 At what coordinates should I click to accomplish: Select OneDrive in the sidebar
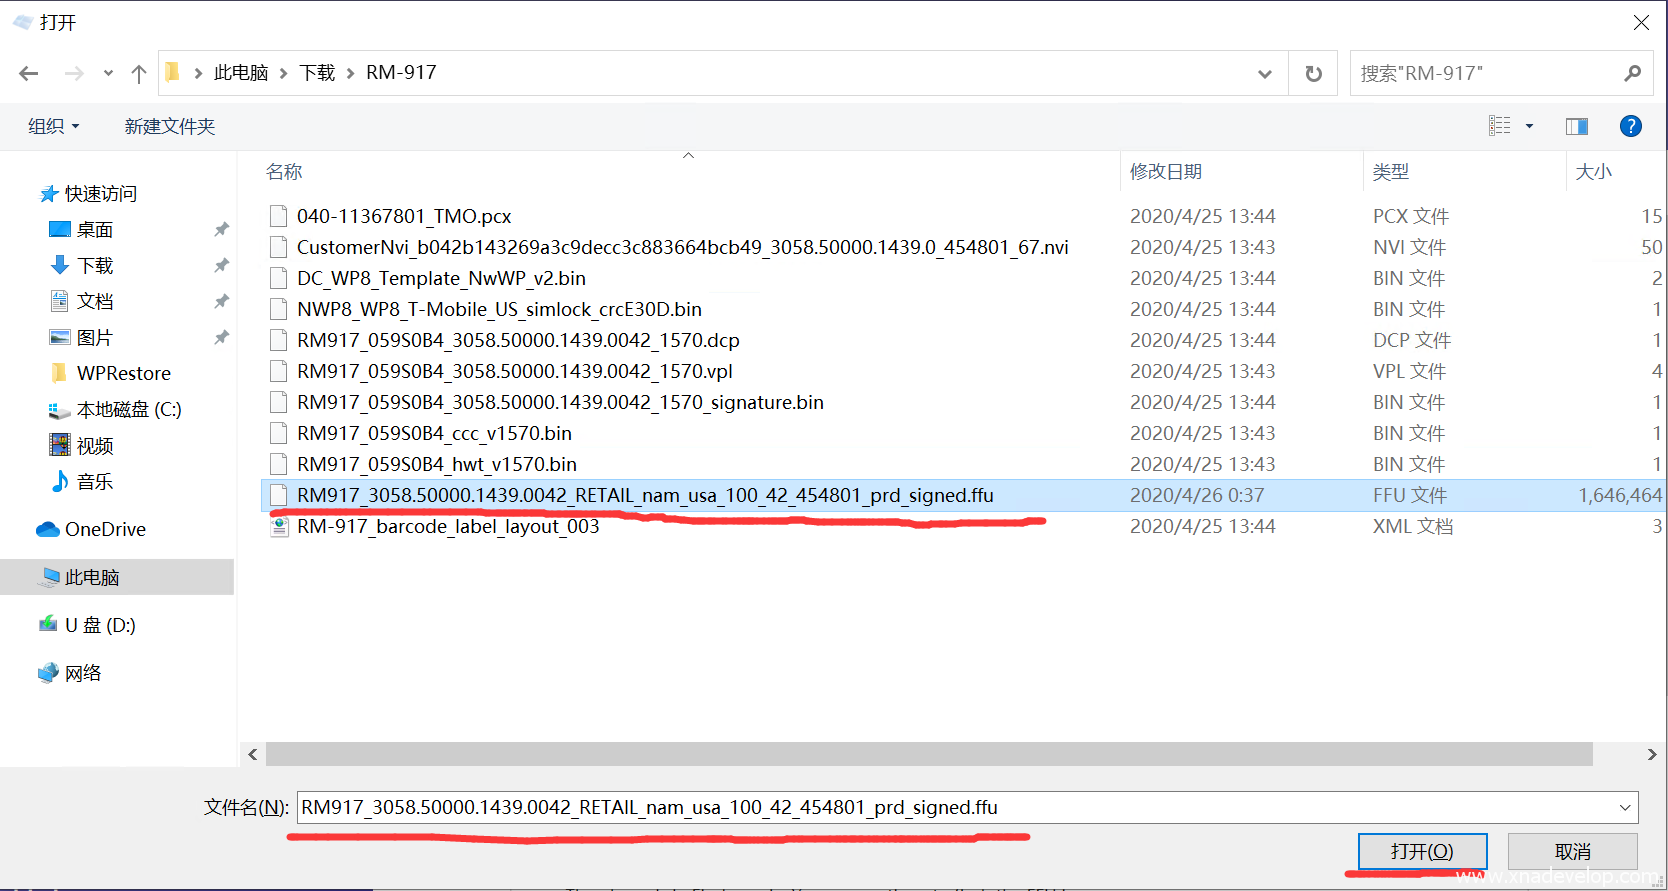point(105,529)
